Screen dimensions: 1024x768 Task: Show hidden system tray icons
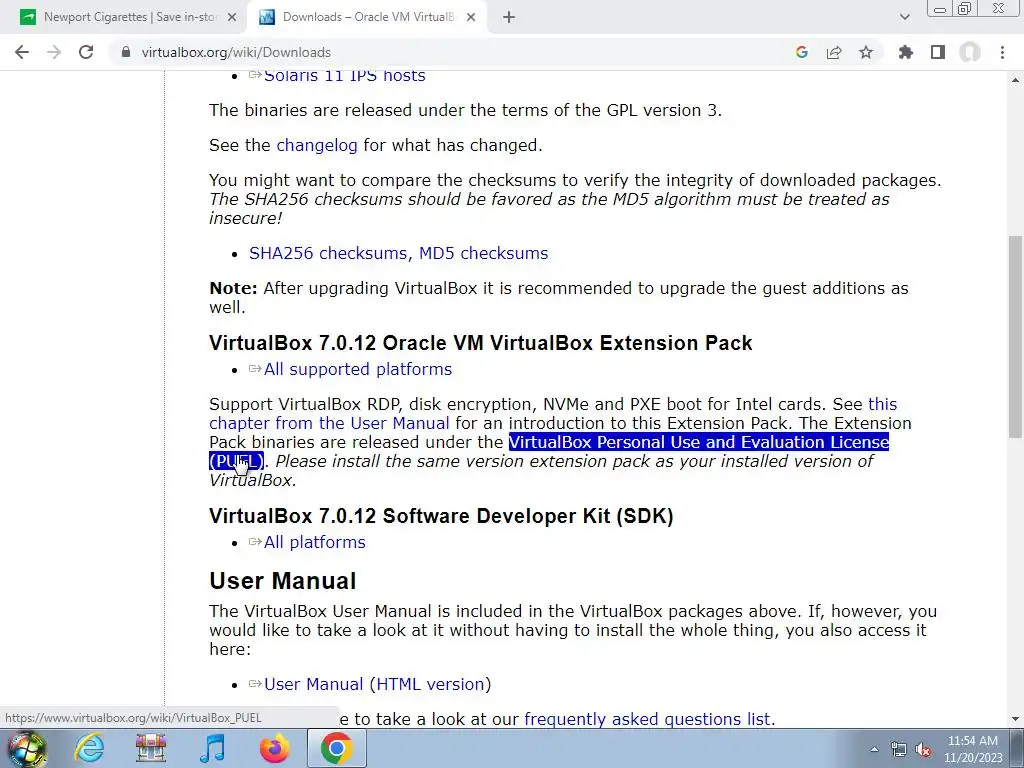pyautogui.click(x=874, y=750)
